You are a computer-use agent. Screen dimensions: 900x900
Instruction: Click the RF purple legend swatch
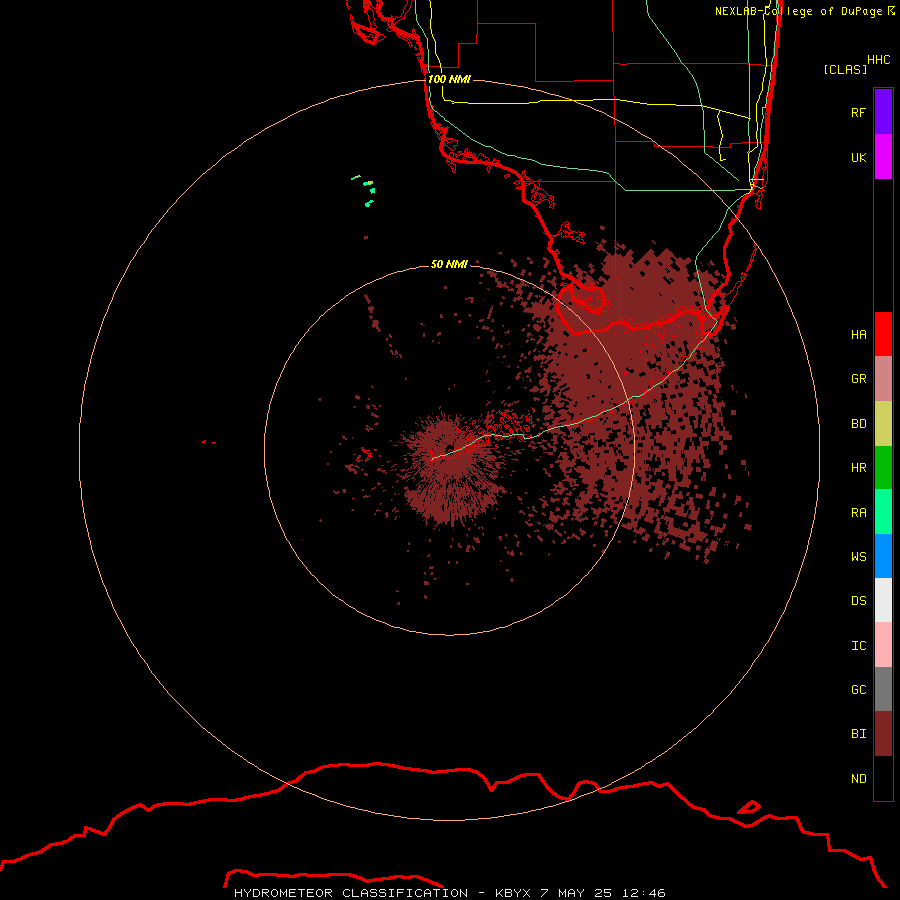click(883, 112)
